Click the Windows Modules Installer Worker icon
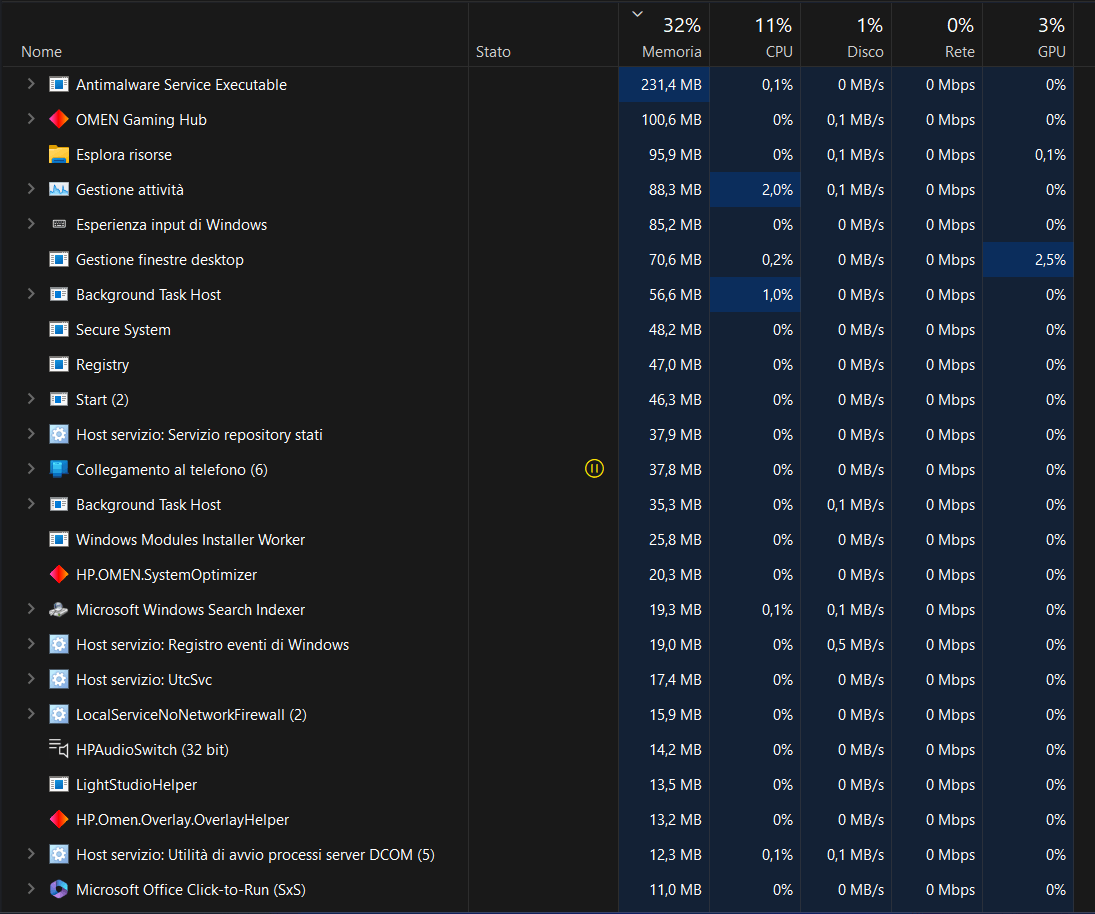This screenshot has width=1095, height=914. tap(59, 539)
